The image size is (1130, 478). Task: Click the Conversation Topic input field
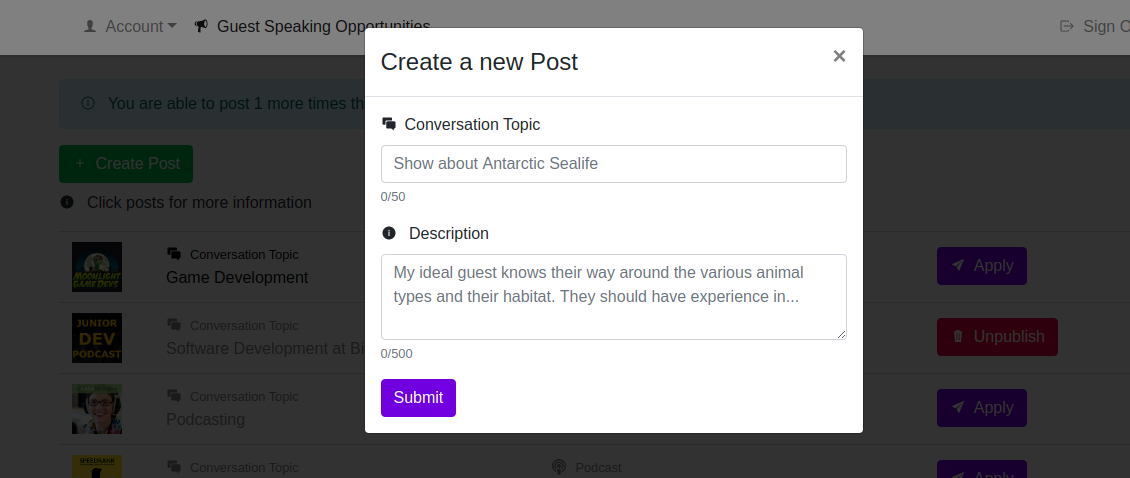pyautogui.click(x=613, y=164)
